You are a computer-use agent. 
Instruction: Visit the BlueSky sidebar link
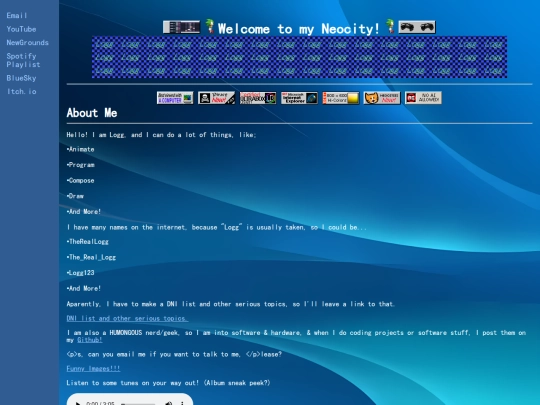[x=21, y=78]
